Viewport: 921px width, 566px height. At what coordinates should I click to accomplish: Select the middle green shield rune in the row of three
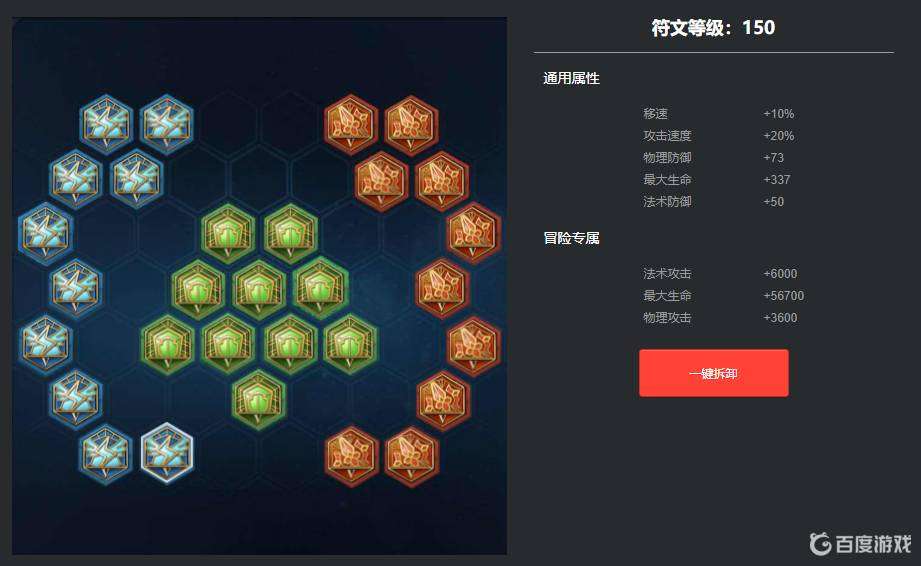tap(258, 289)
